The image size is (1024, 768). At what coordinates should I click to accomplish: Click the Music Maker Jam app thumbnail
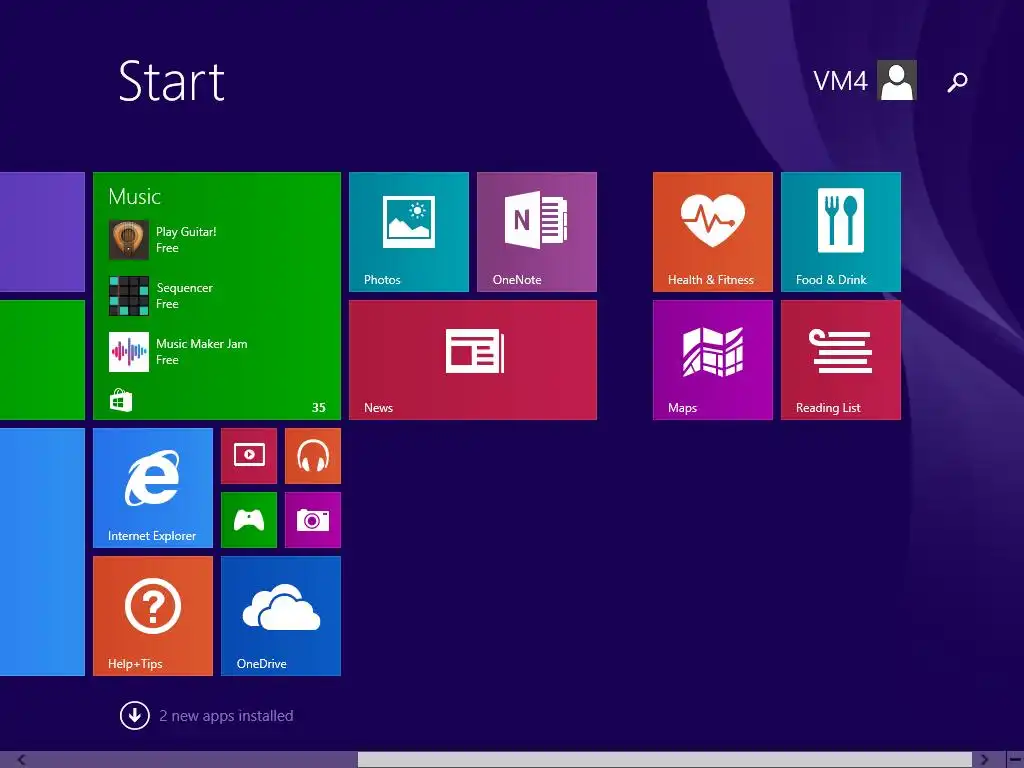click(x=129, y=352)
